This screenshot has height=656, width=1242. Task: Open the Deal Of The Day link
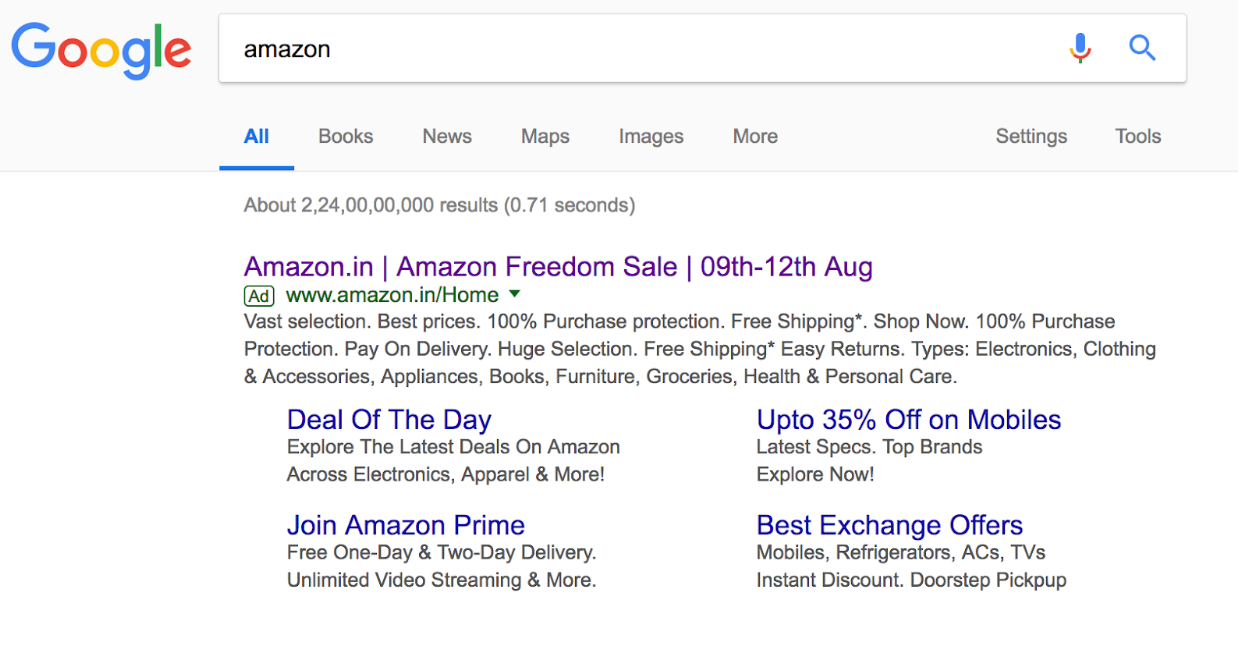click(x=389, y=419)
